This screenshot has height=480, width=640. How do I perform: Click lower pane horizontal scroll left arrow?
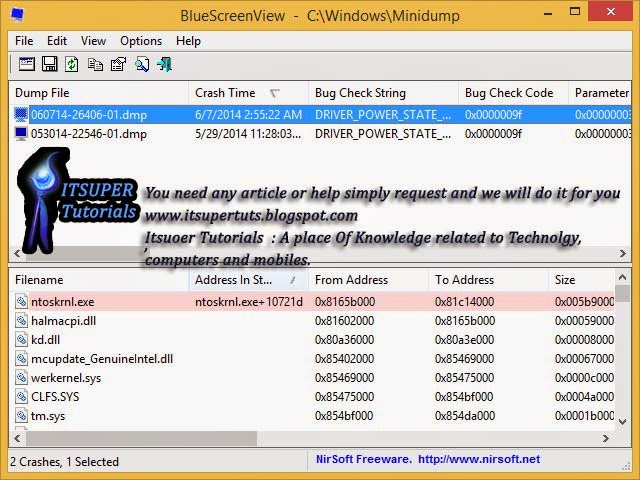[x=17, y=438]
